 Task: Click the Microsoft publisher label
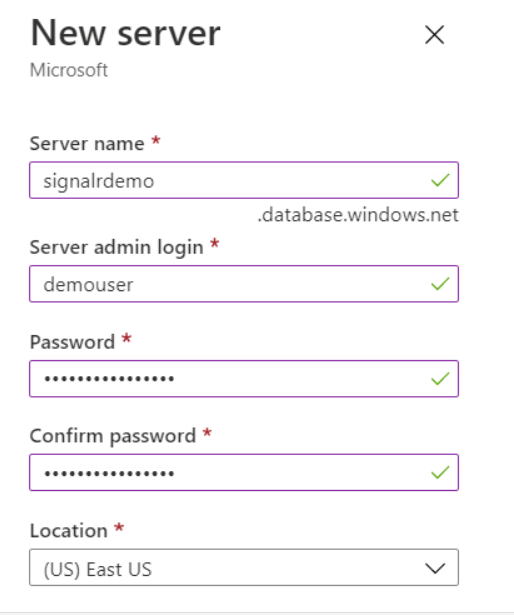[69, 70]
